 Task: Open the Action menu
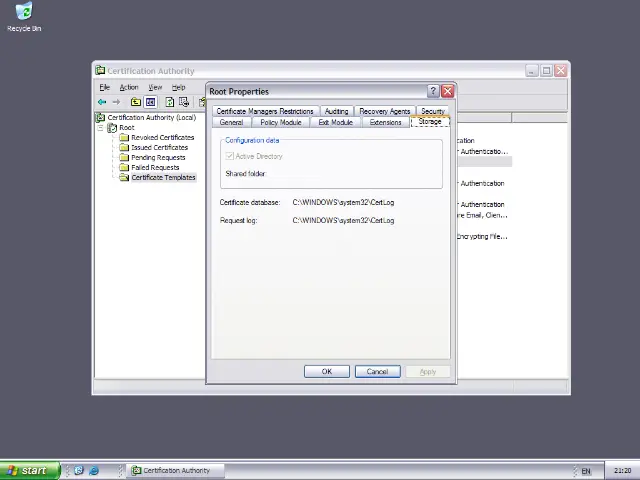click(129, 87)
